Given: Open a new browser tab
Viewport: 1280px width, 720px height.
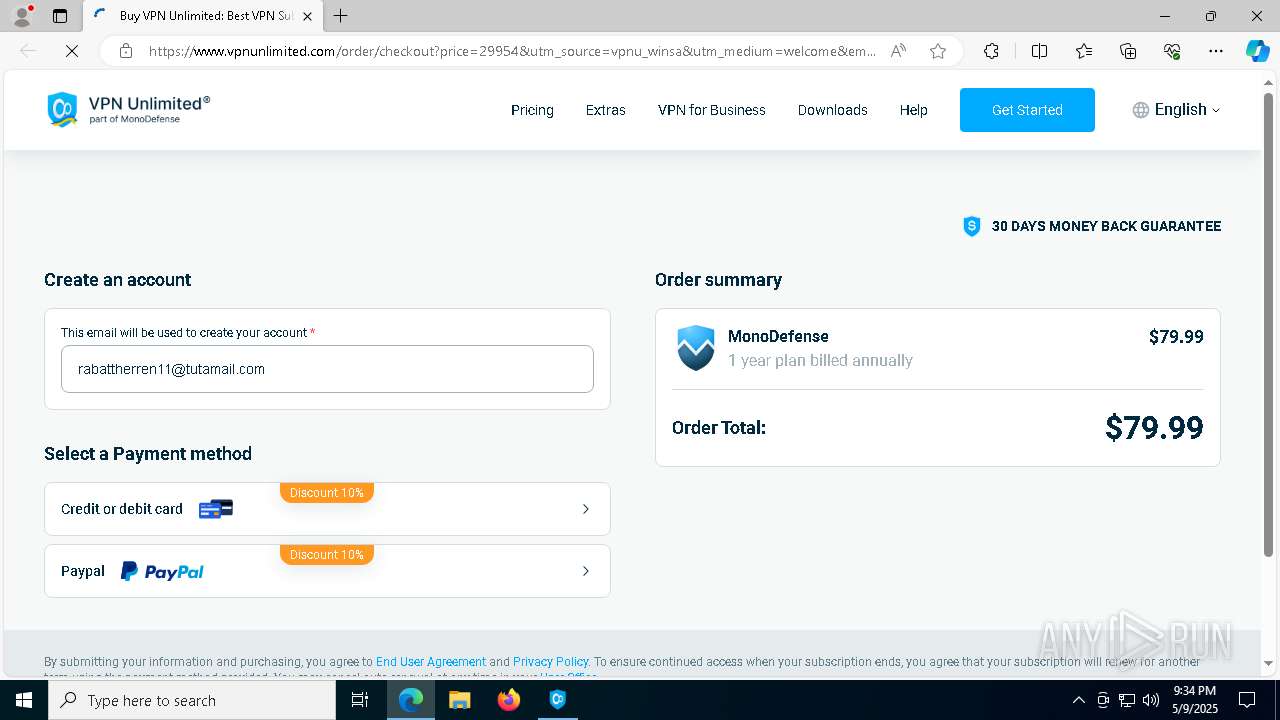Looking at the screenshot, I should (x=341, y=16).
